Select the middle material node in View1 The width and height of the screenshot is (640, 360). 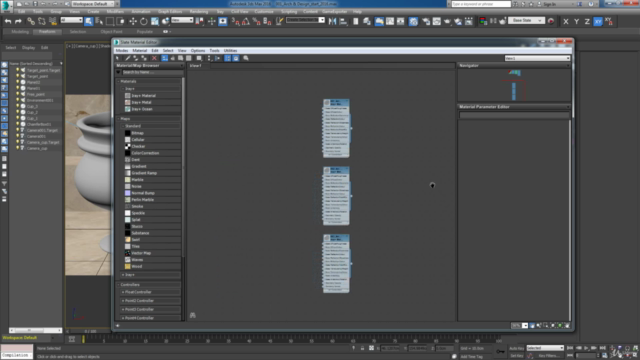[x=336, y=196]
